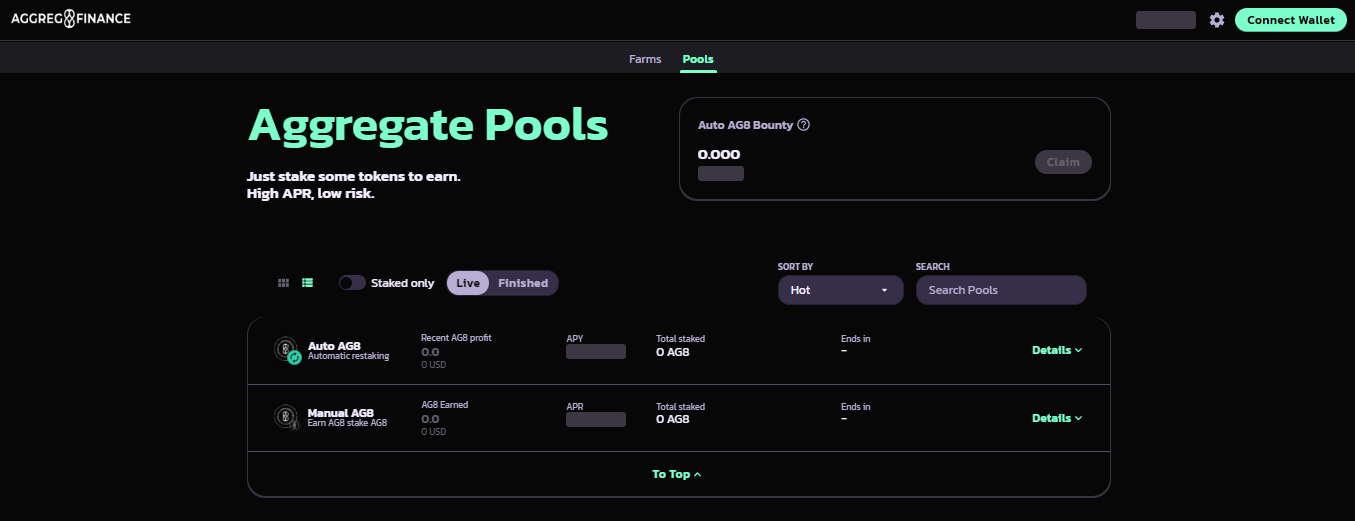Expand Details for Manual AG8 pool

pyautogui.click(x=1057, y=418)
